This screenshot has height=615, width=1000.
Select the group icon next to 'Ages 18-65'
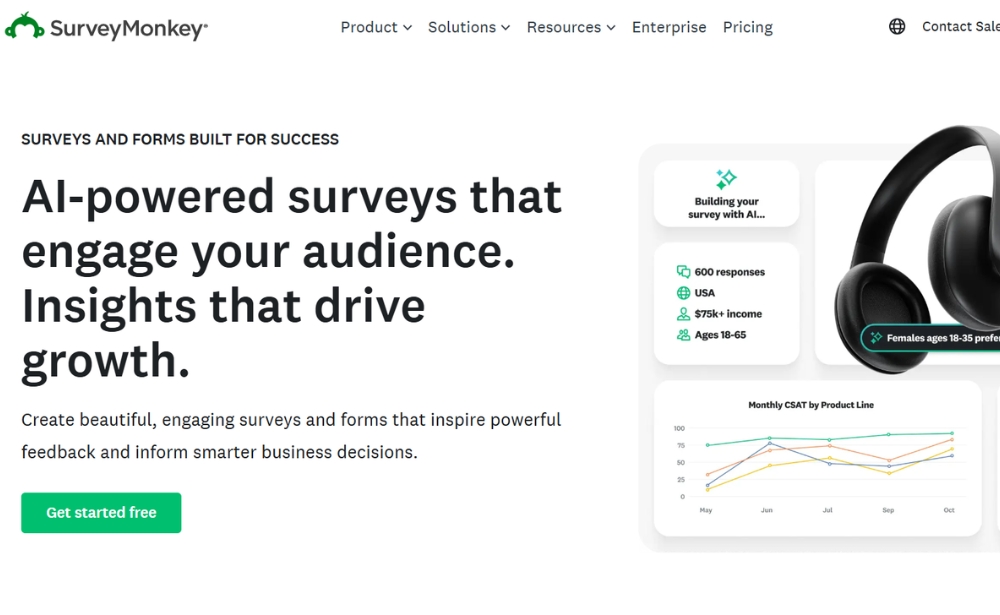(x=683, y=335)
